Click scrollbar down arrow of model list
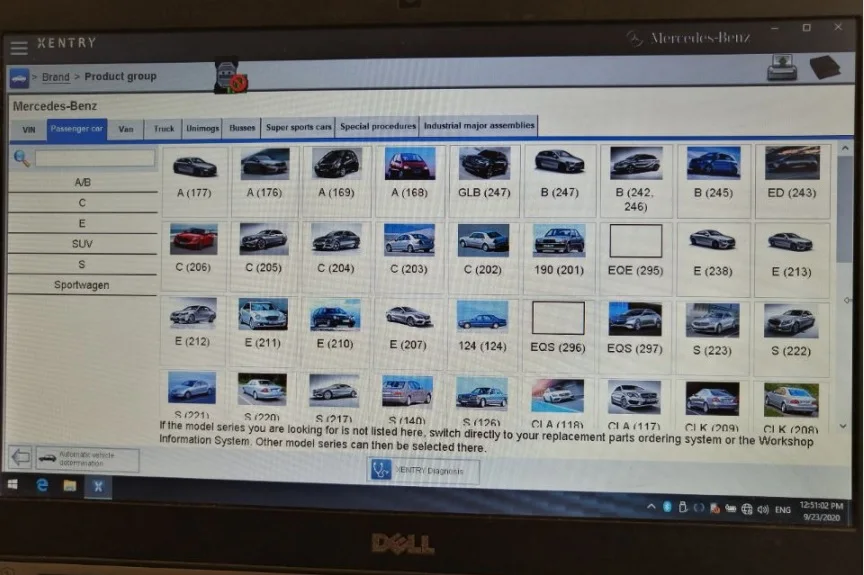 pos(843,427)
